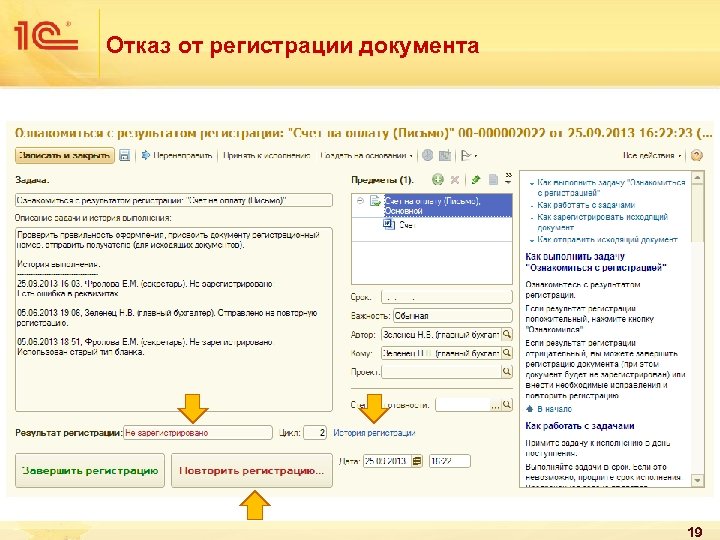Click the green pencil icon in Предметы
The width and height of the screenshot is (720, 540).
pos(476,180)
